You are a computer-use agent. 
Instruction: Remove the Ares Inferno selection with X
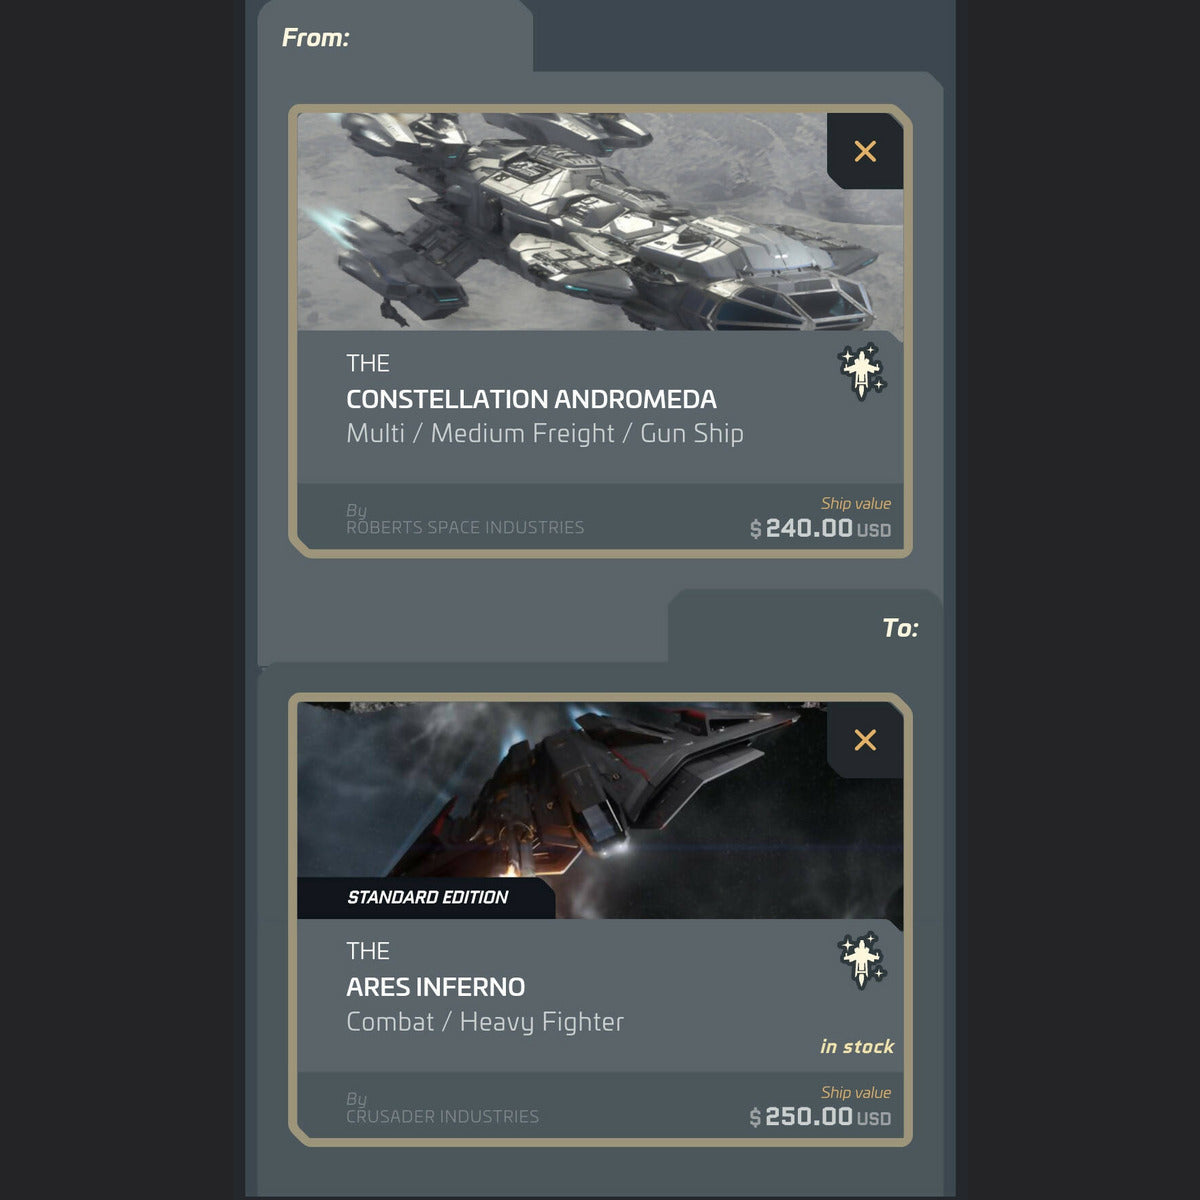865,740
